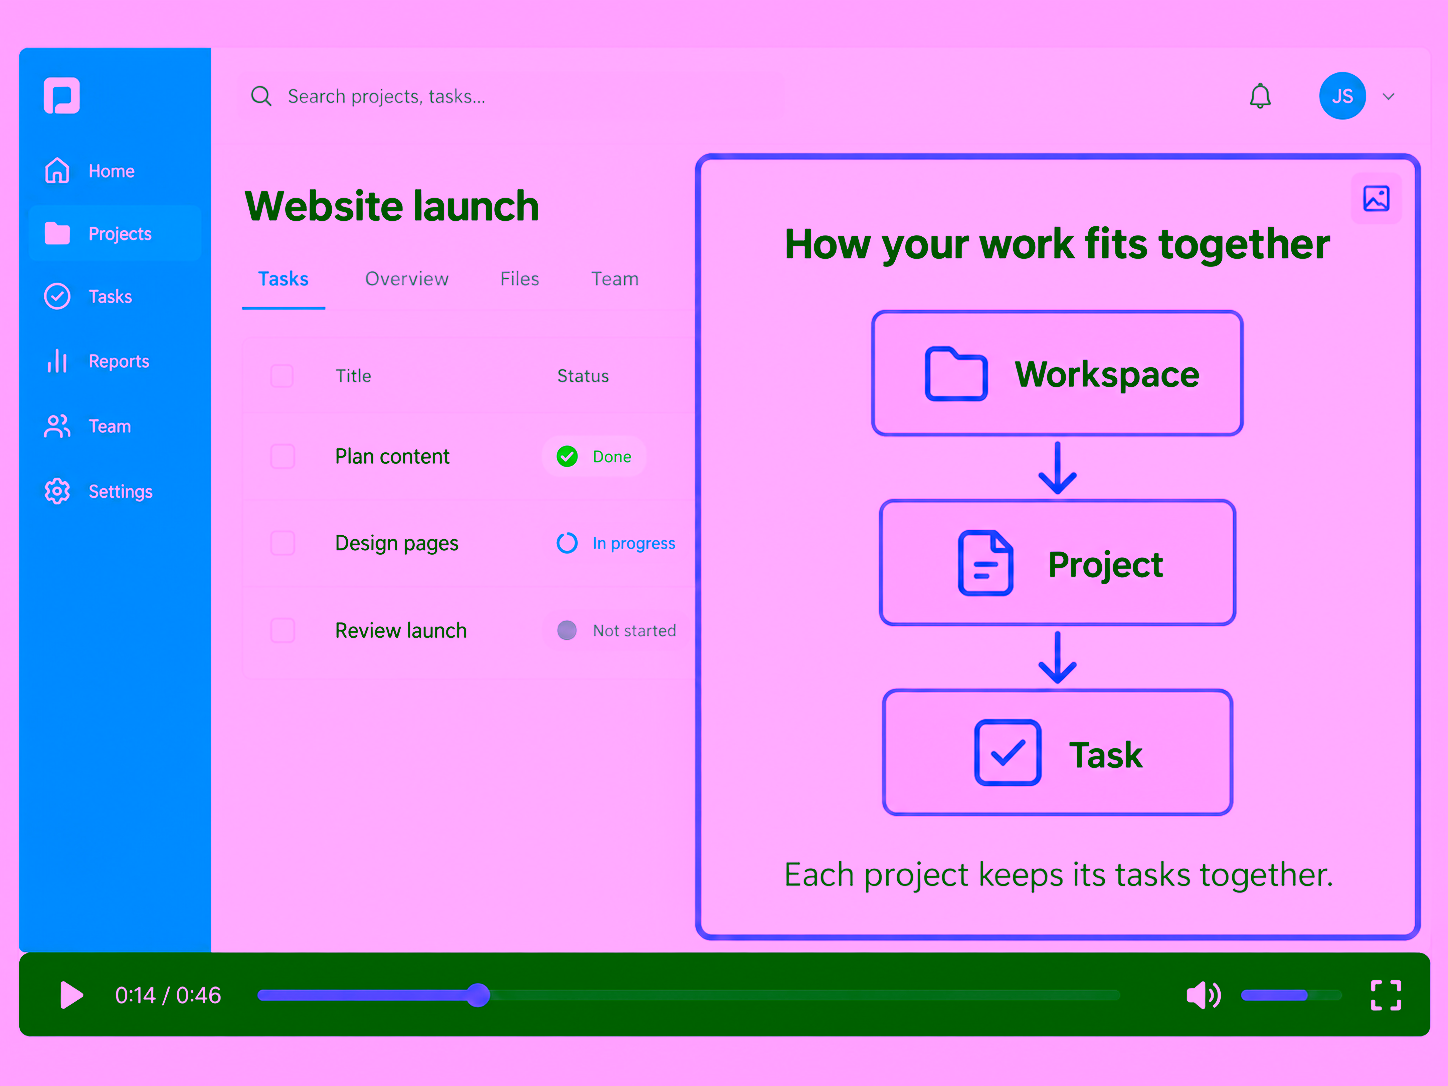Click the Title column header
The height and width of the screenshot is (1086, 1448).
(x=353, y=376)
